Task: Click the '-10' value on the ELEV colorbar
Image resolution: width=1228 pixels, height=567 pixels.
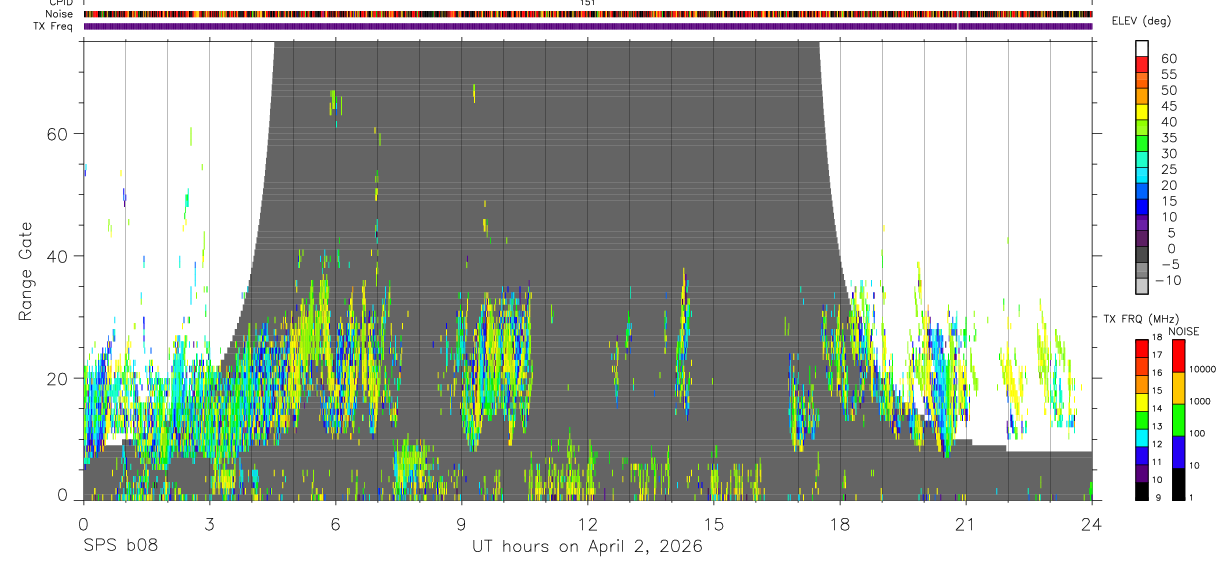Action: point(1167,281)
